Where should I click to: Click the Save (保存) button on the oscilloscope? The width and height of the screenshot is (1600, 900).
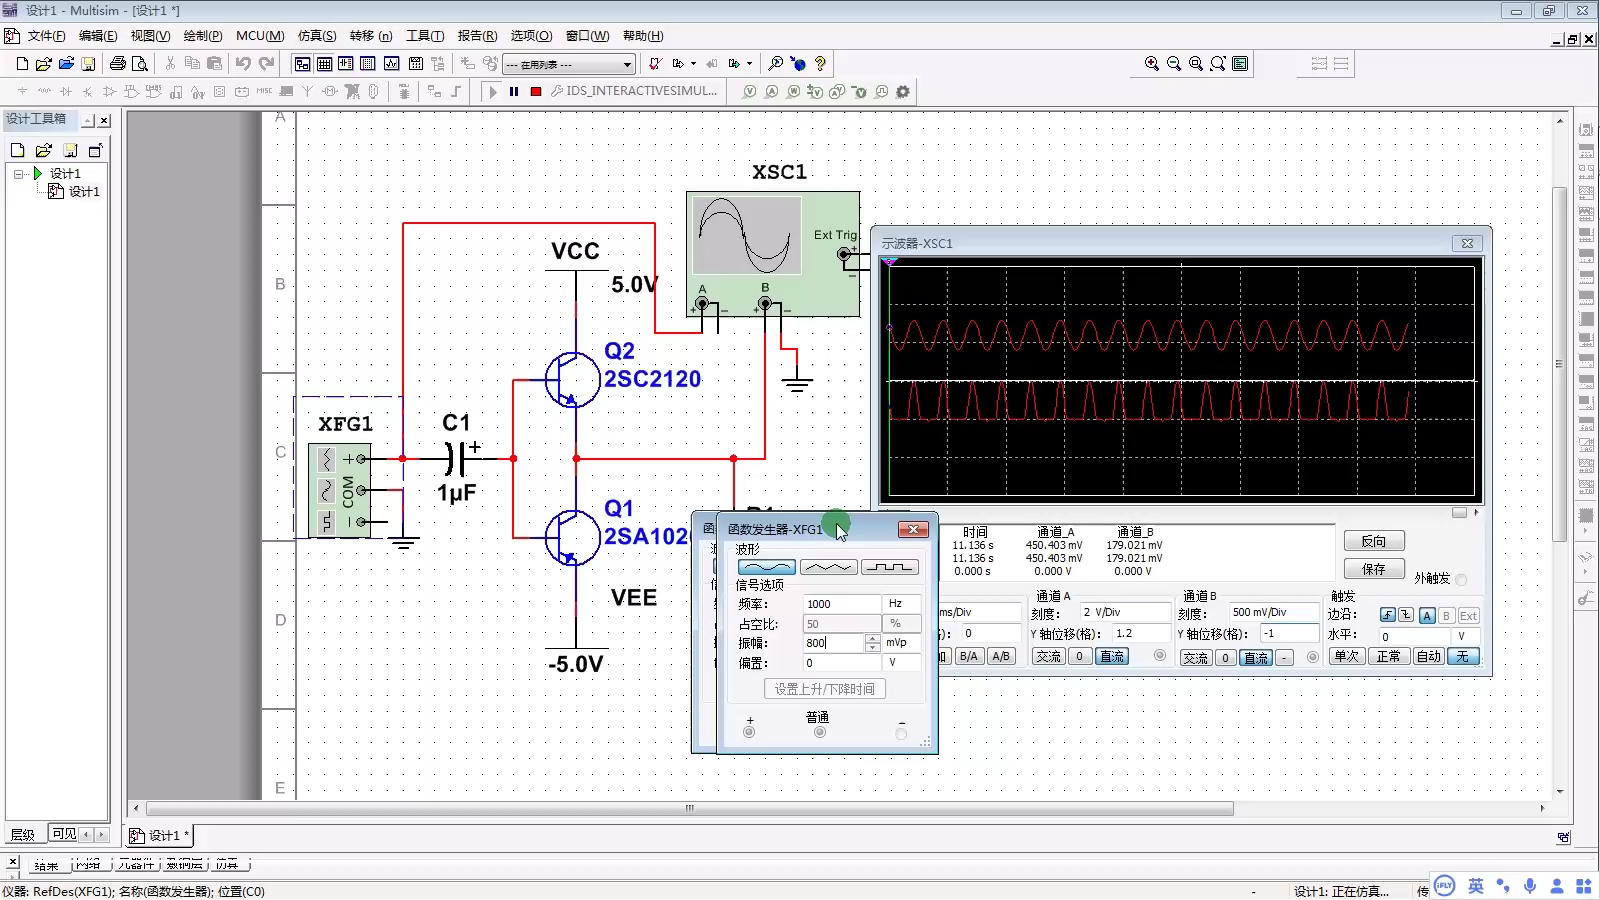(1374, 569)
